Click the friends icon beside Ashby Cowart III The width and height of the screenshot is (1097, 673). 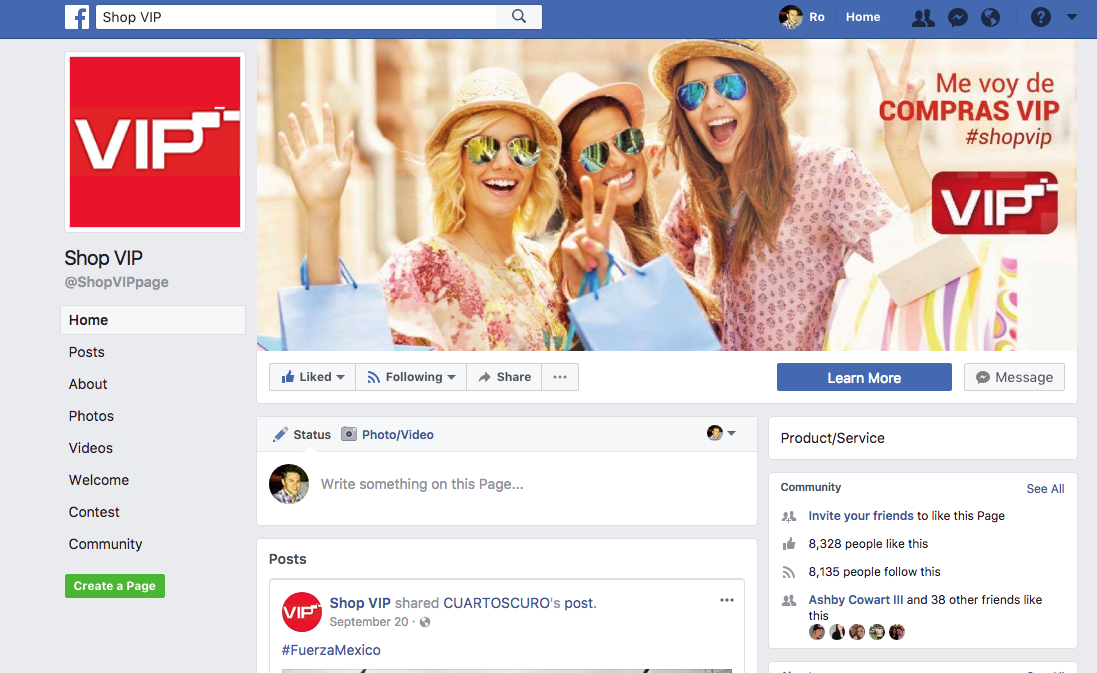[789, 600]
